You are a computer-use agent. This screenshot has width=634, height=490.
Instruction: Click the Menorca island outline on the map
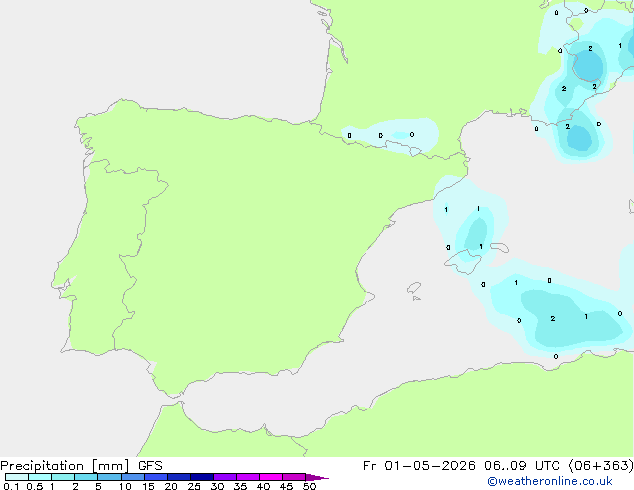click(x=500, y=247)
